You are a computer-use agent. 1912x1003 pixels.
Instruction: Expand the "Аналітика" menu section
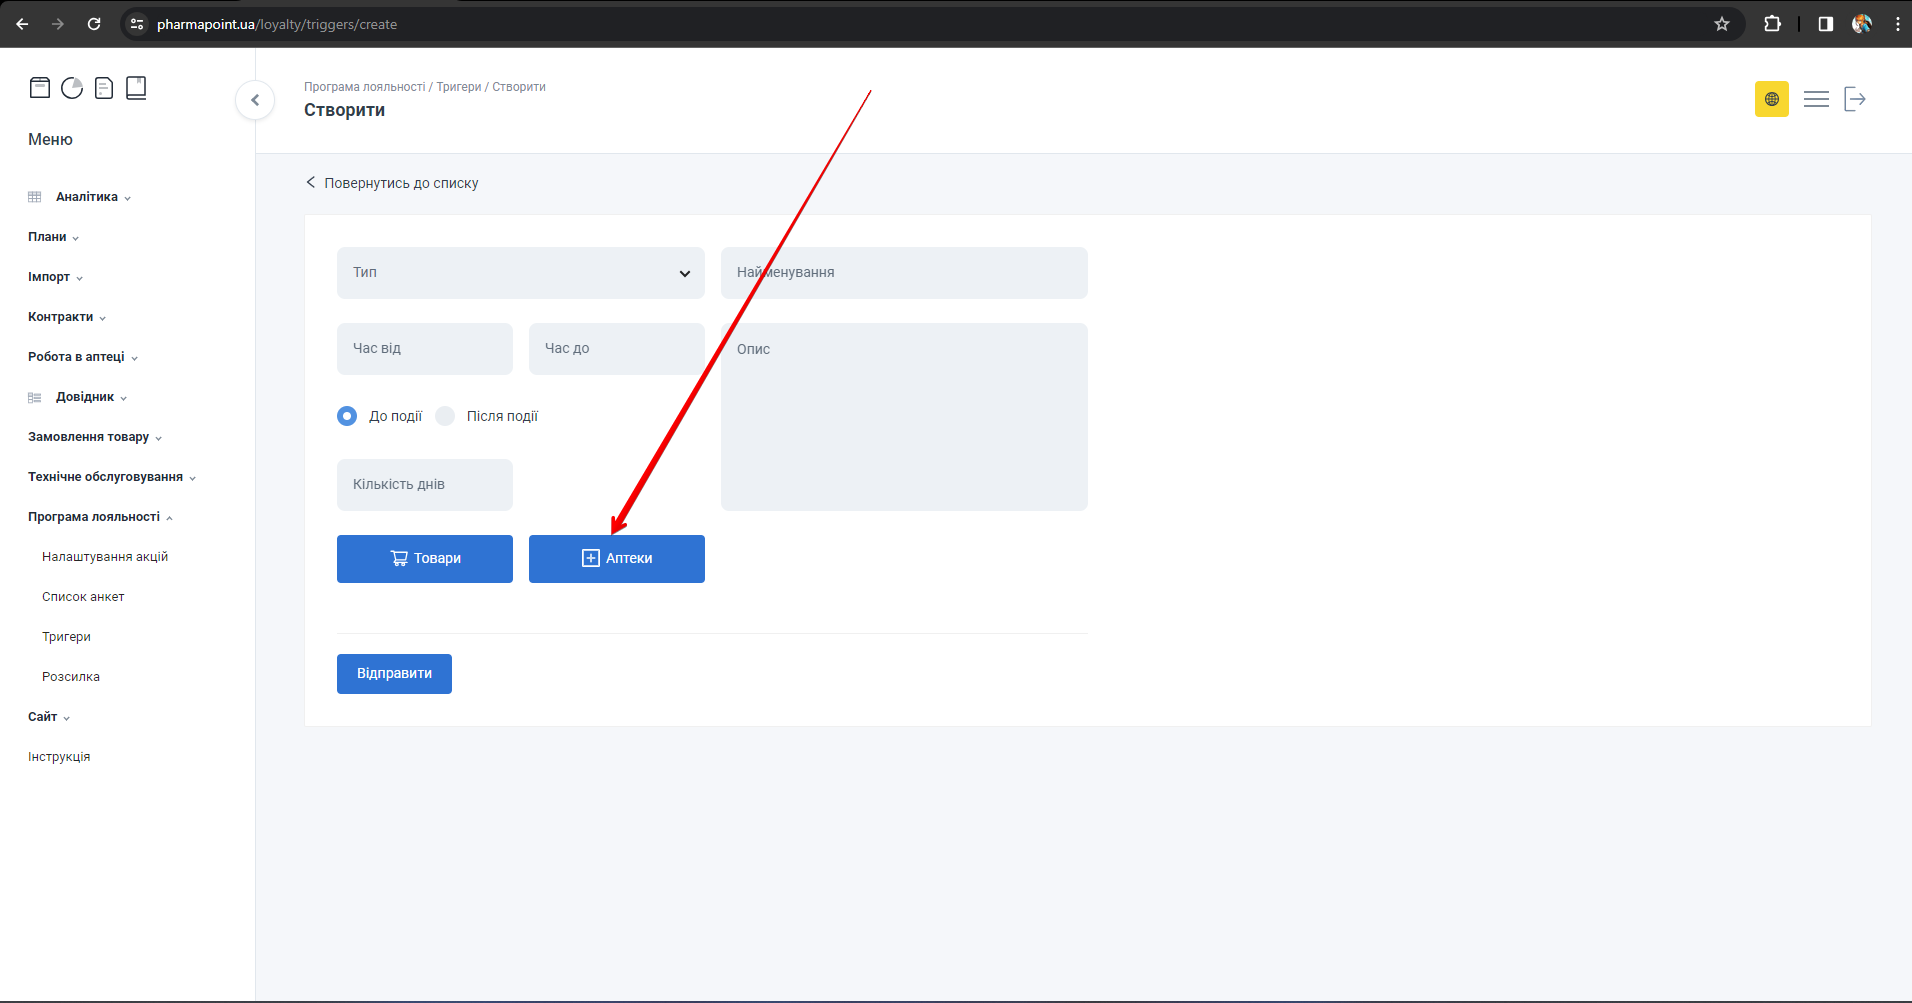[x=87, y=197]
